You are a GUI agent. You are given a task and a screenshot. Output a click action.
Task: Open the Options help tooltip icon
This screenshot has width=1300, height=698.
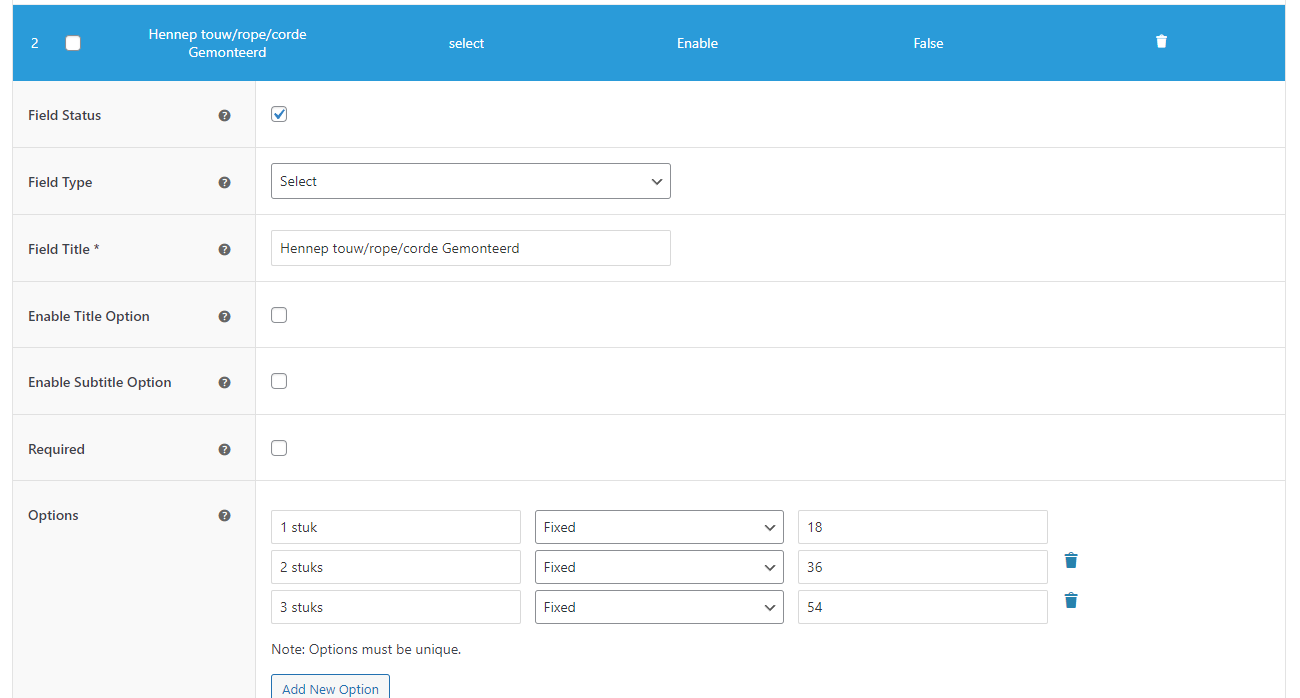point(224,516)
